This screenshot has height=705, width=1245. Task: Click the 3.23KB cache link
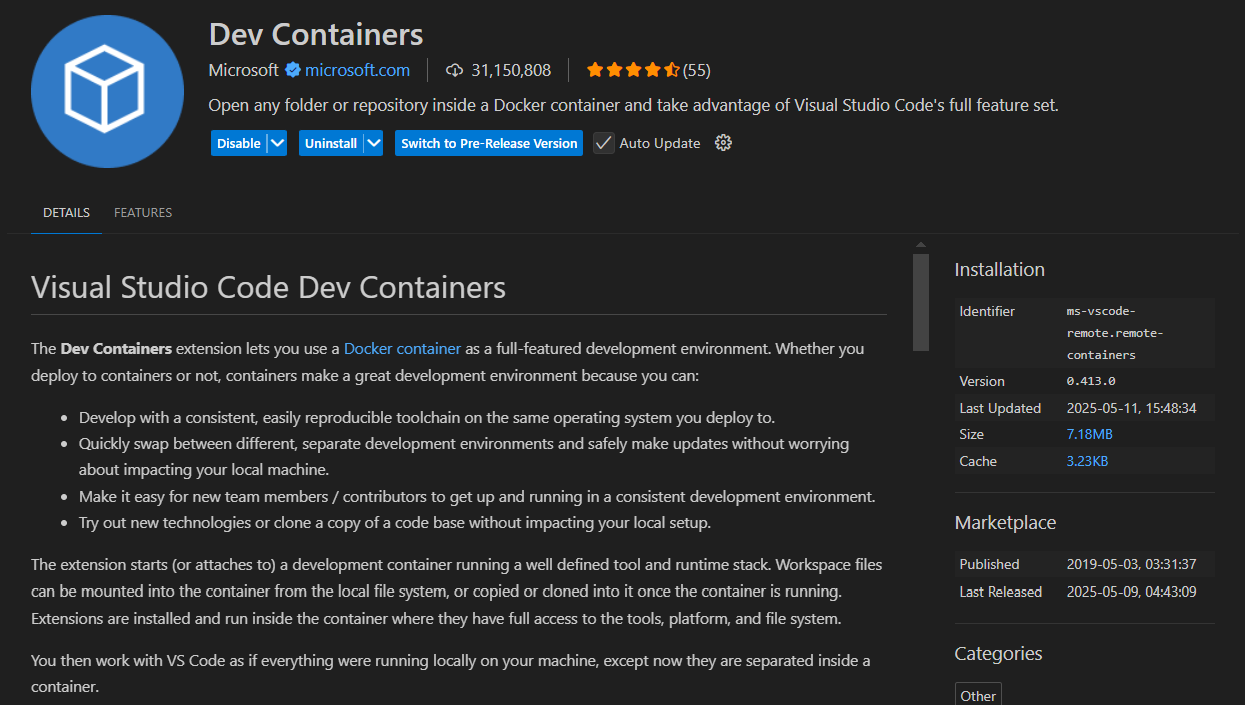click(1087, 461)
